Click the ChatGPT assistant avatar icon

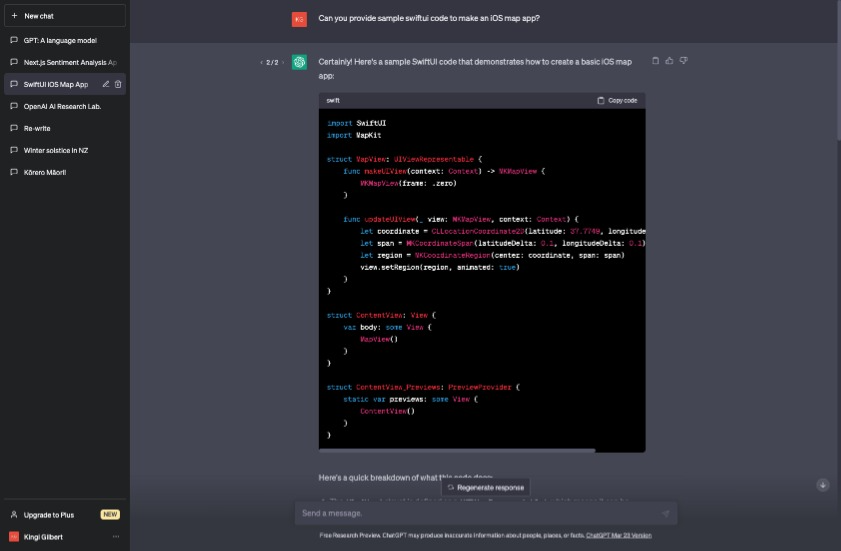pos(299,62)
